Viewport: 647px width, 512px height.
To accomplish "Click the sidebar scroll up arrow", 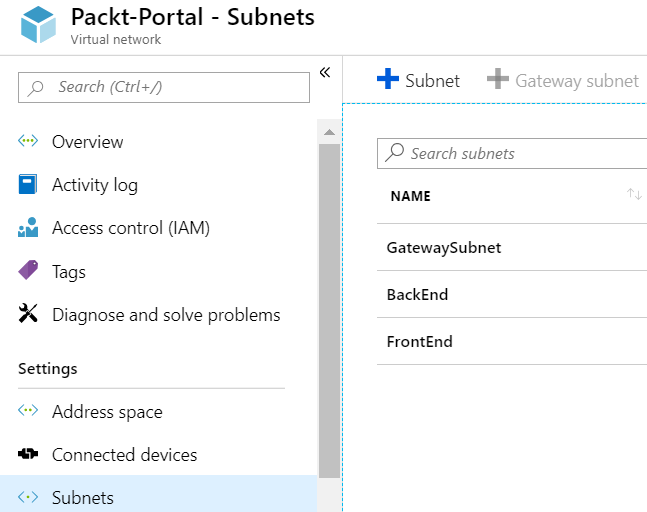I will (x=329, y=132).
